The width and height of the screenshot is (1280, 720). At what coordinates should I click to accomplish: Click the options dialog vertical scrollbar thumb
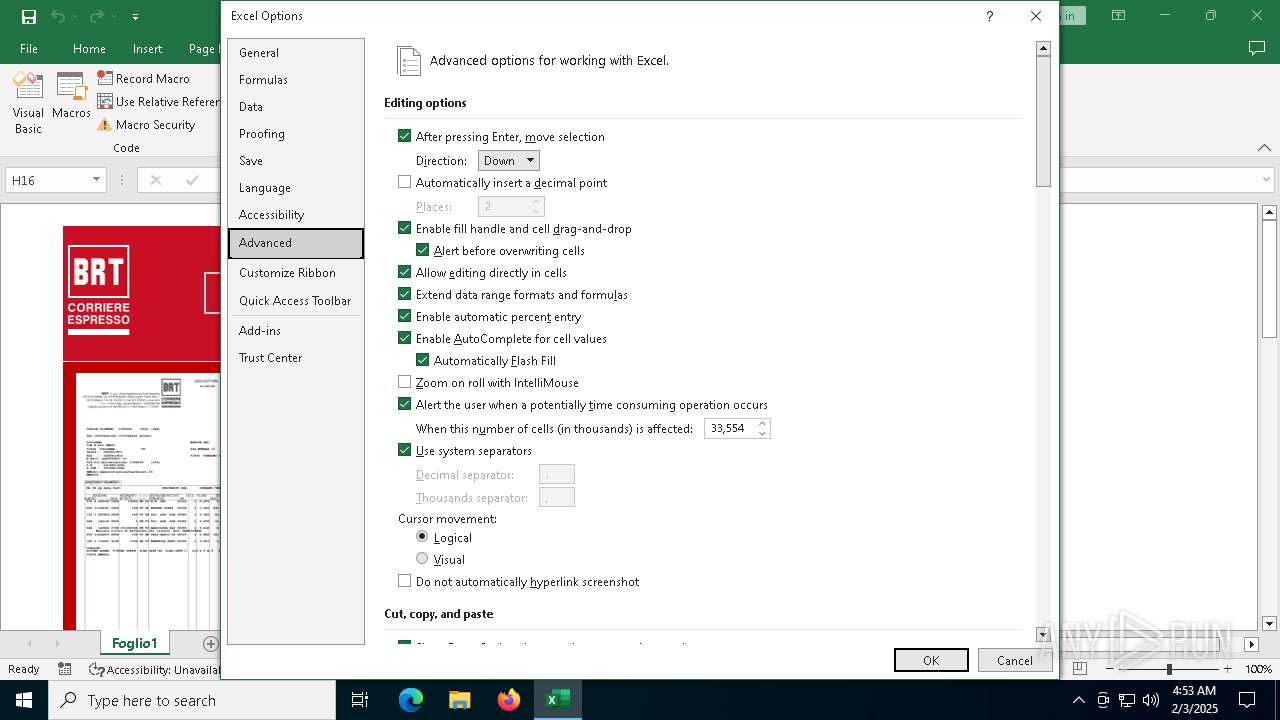point(1043,122)
